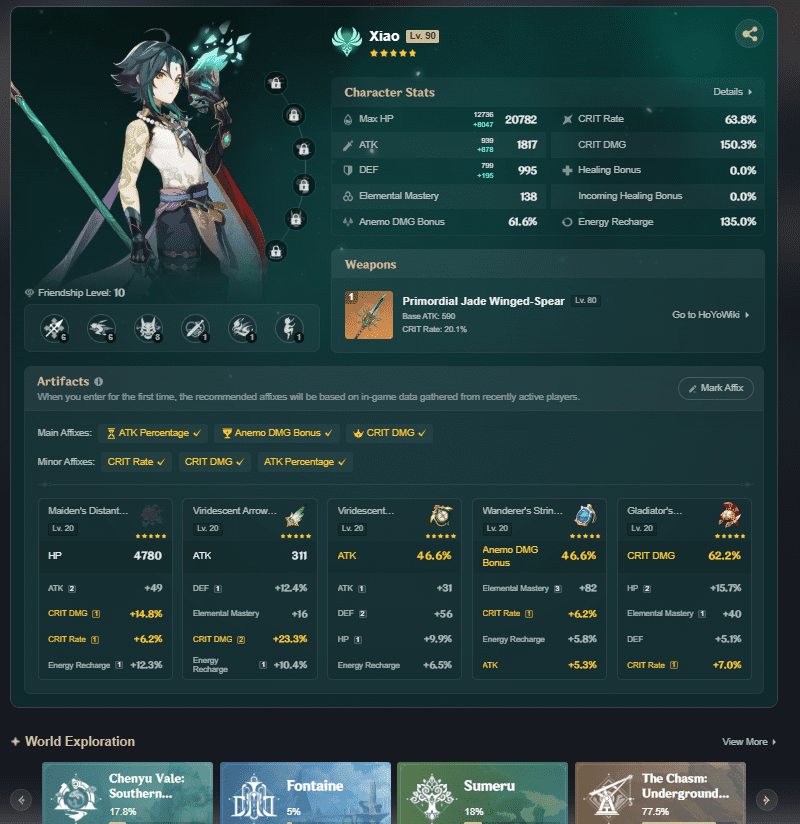Click the share icon at top right

coord(749,34)
